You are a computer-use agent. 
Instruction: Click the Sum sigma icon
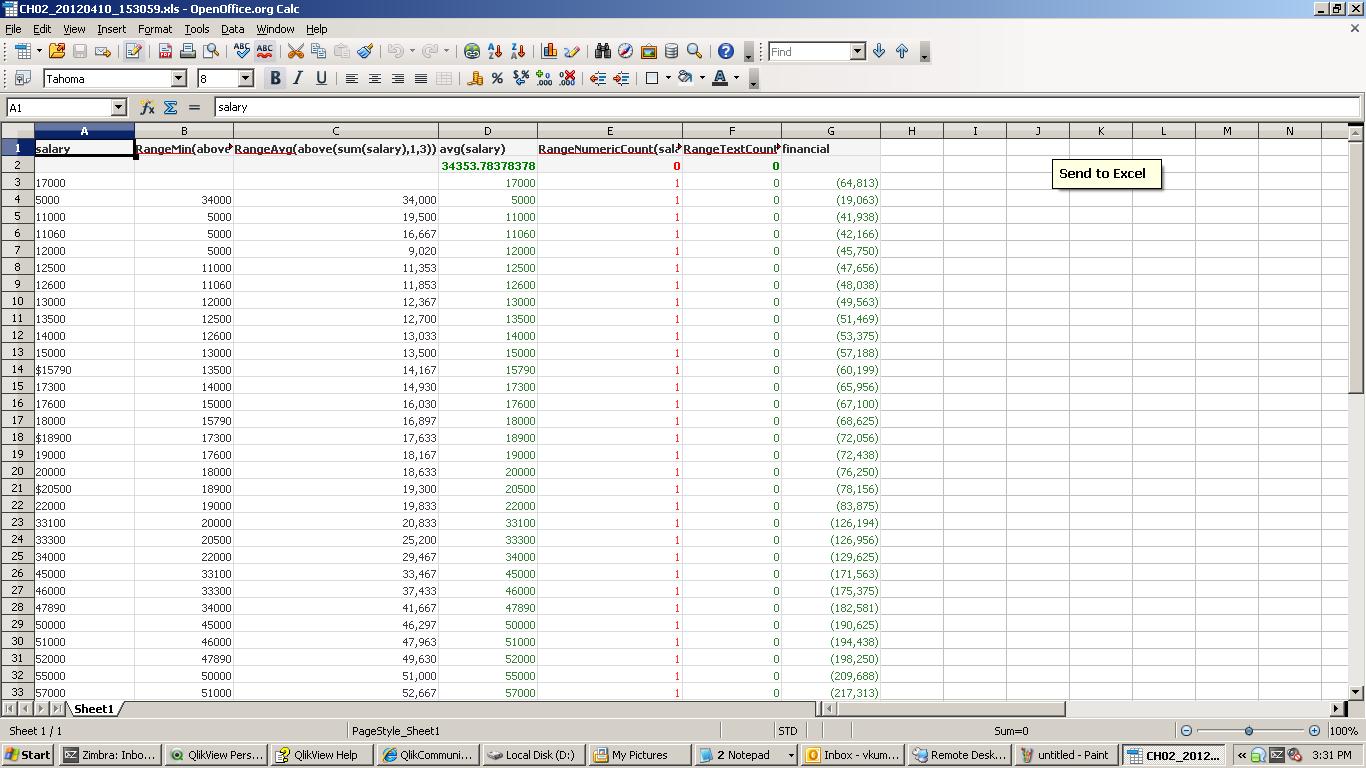coord(170,107)
